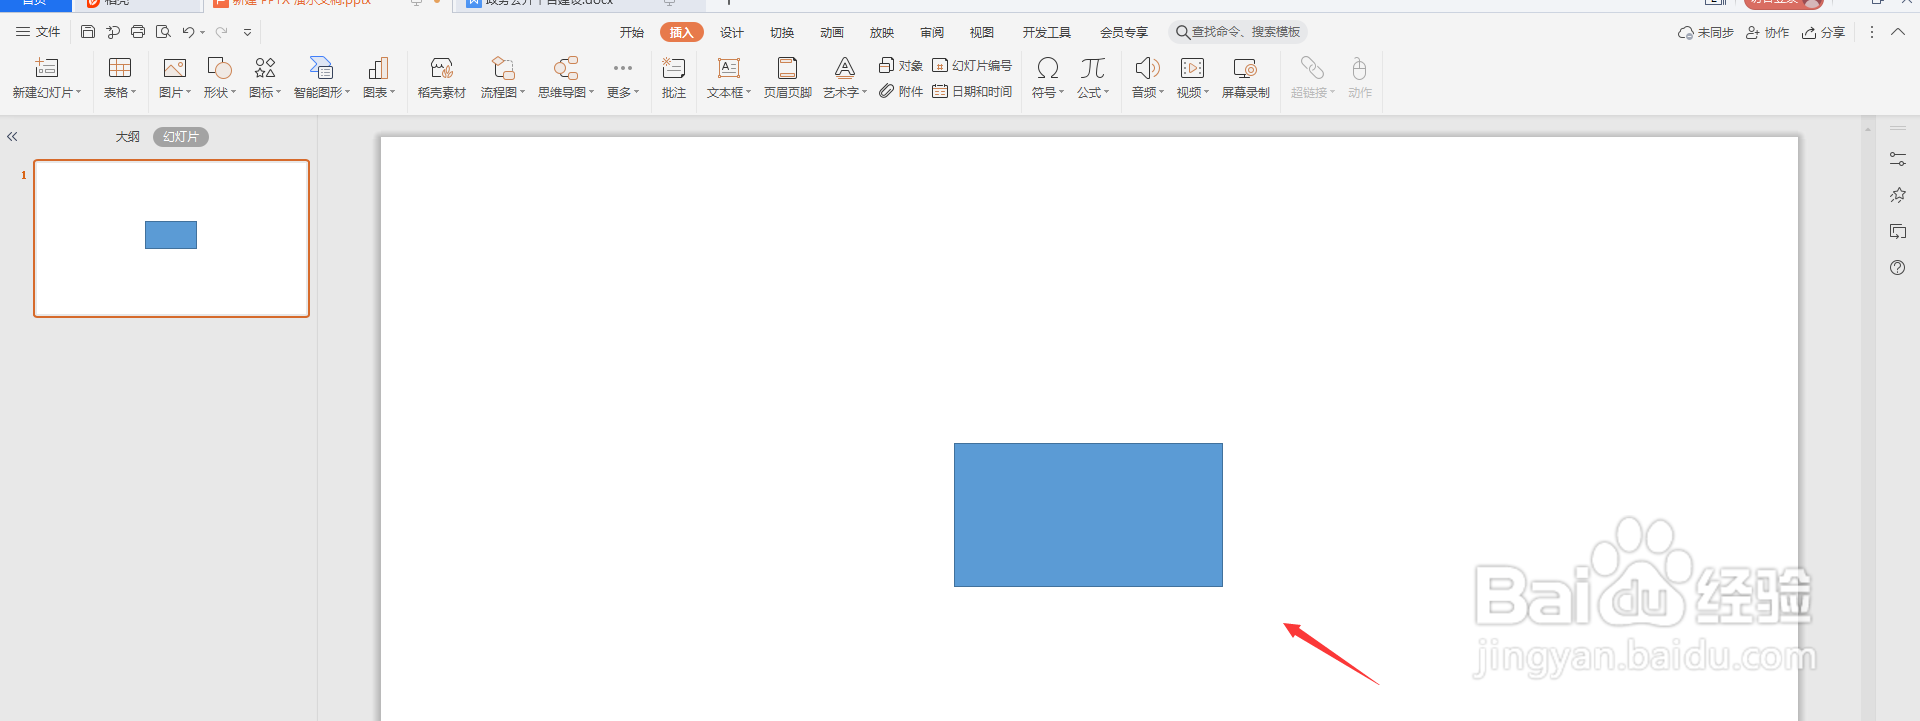Add a comment with 批注 icon

point(674,68)
